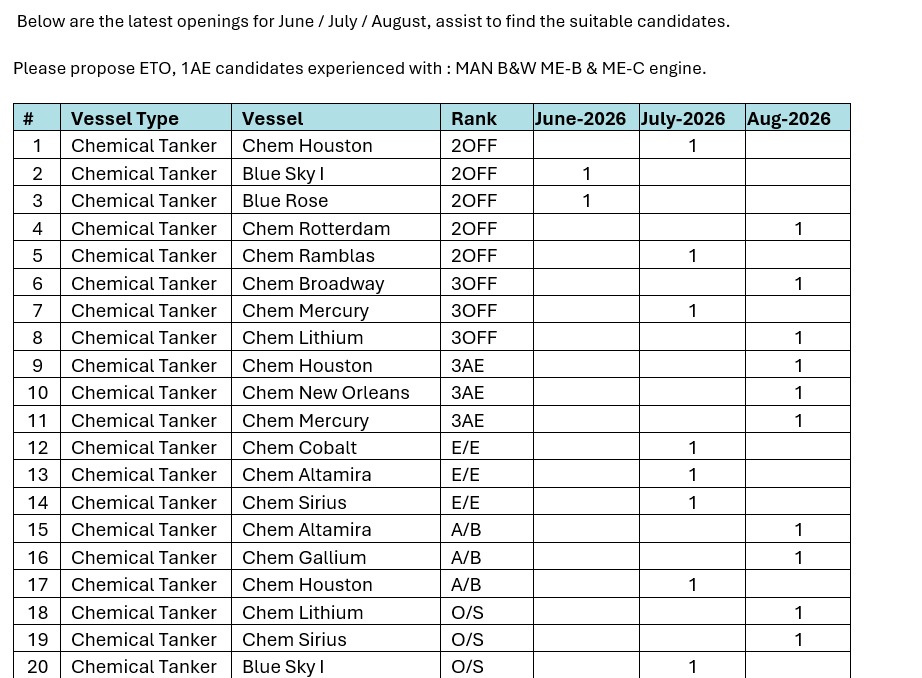Click the Chem Broadway vessel cell

336,283
